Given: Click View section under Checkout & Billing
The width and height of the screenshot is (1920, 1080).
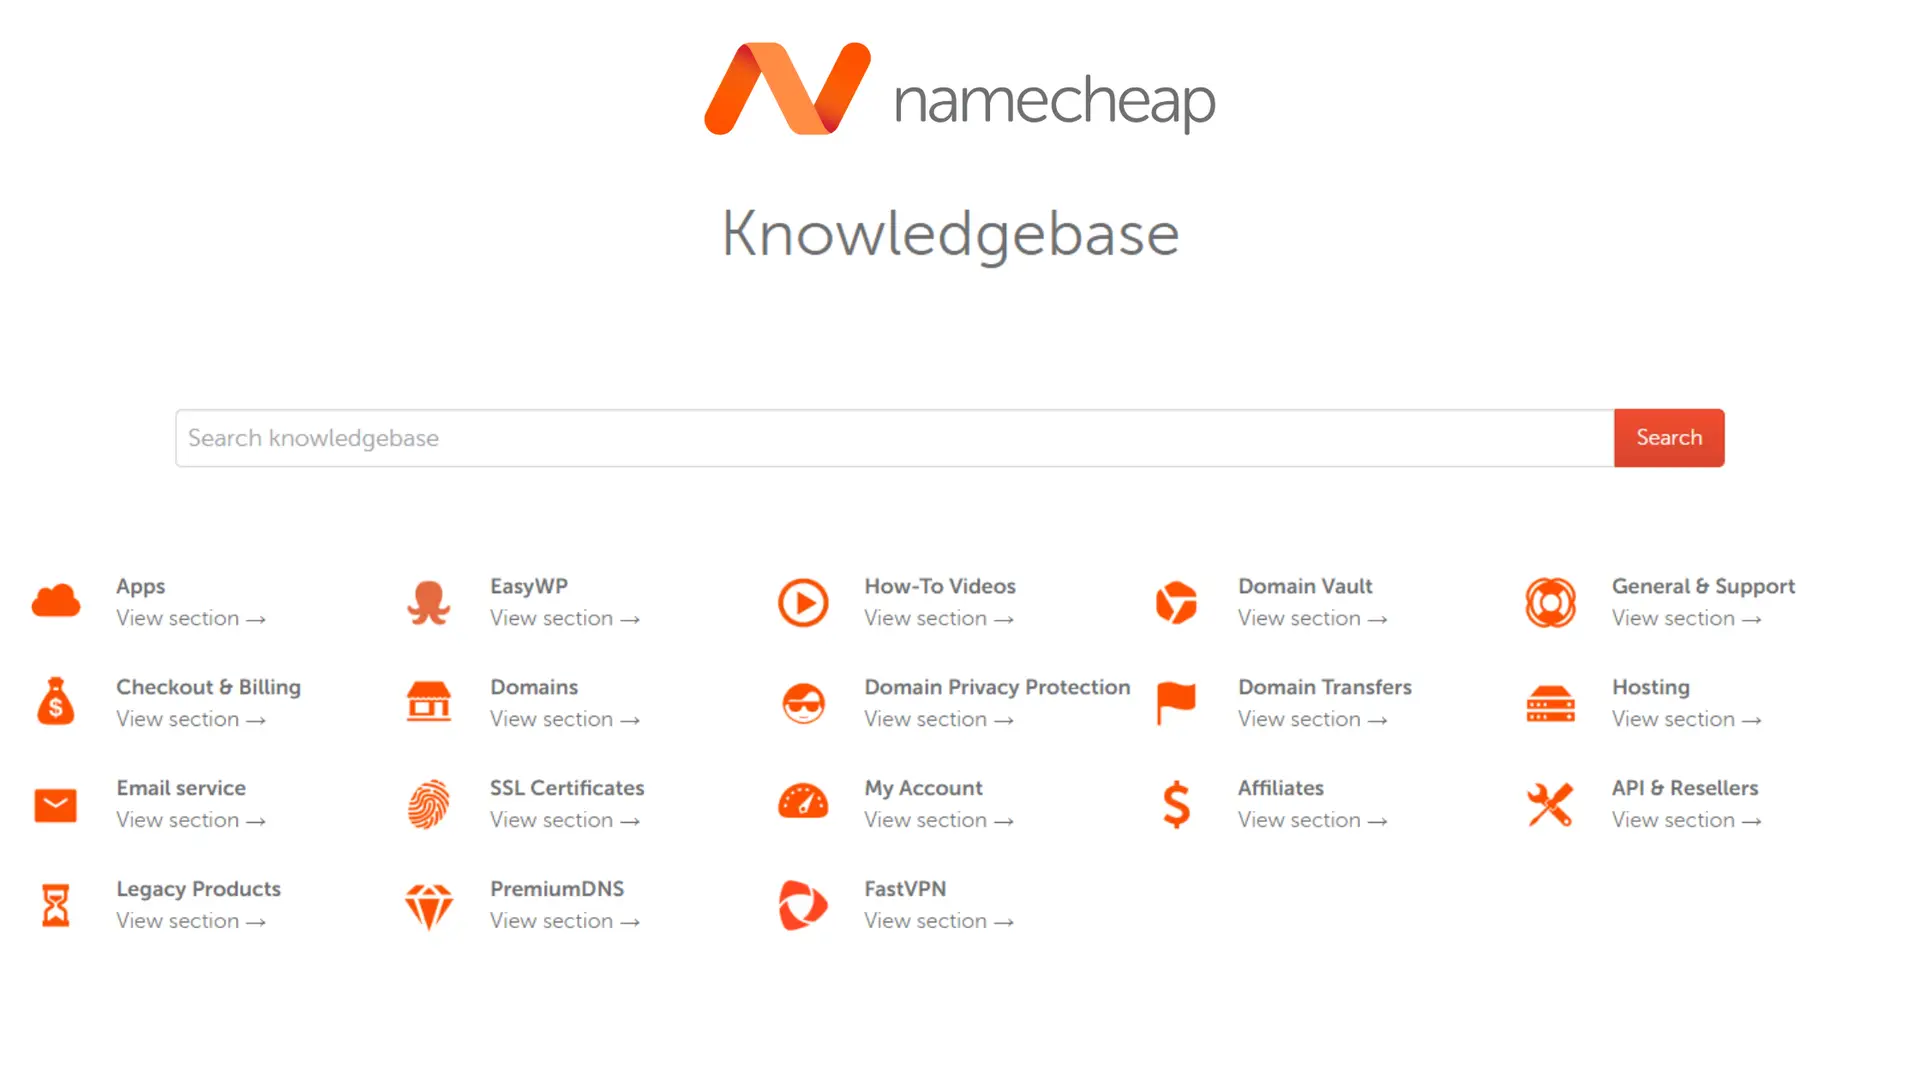Looking at the screenshot, I should [x=191, y=719].
